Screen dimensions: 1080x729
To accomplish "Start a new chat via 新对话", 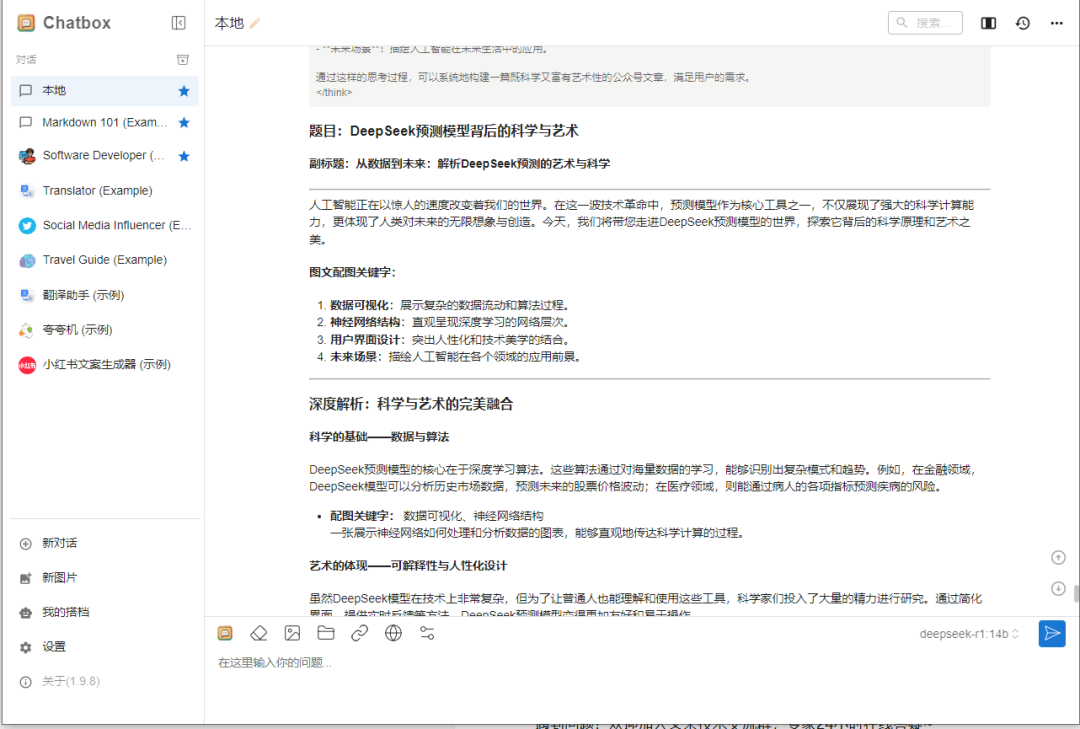I will tap(105, 543).
